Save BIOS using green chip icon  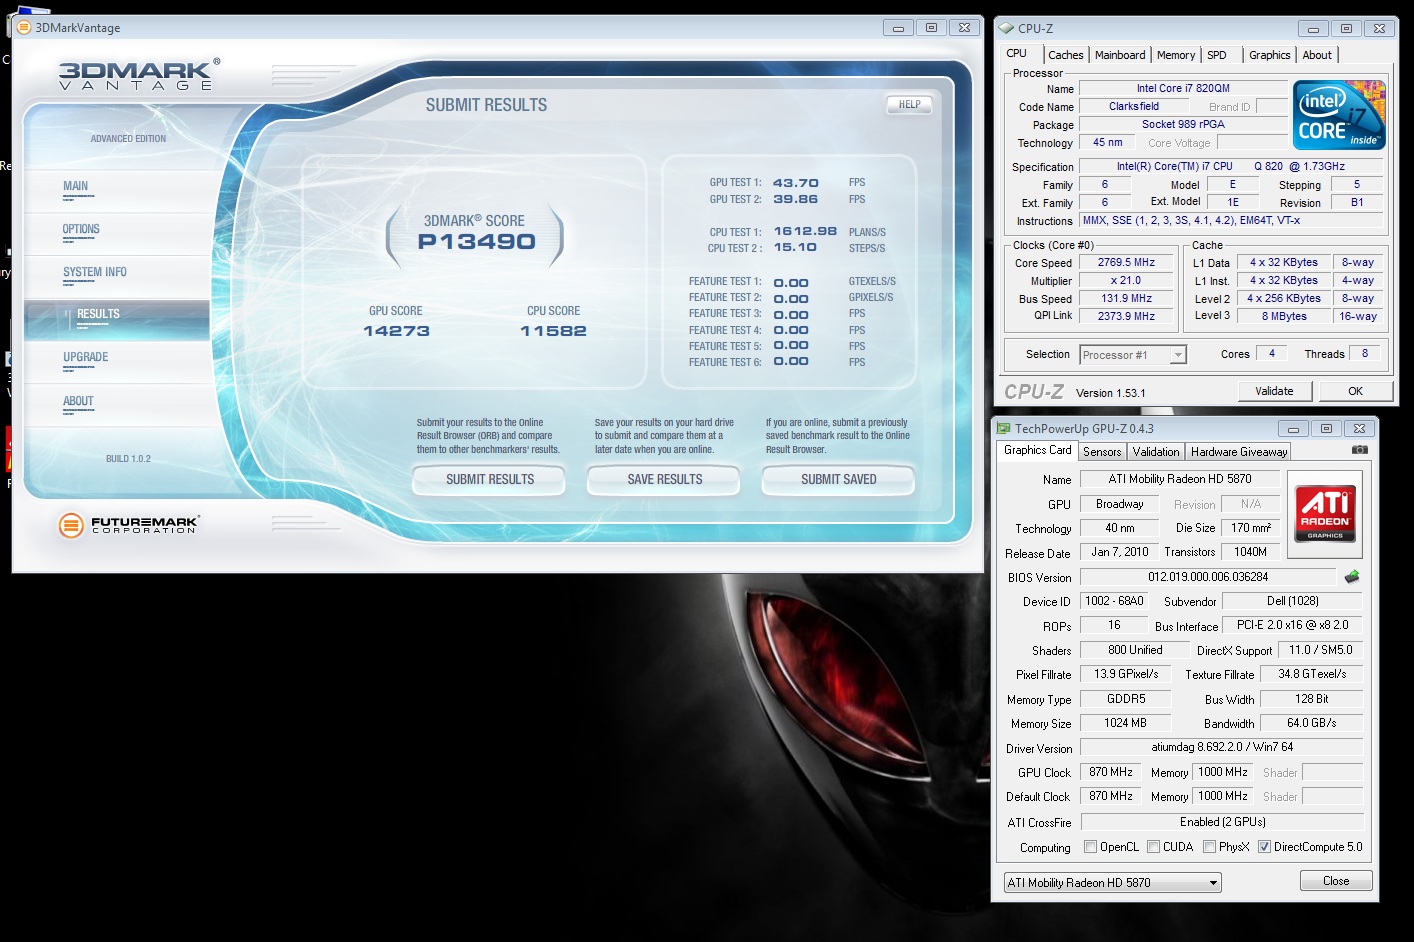[x=1352, y=577]
